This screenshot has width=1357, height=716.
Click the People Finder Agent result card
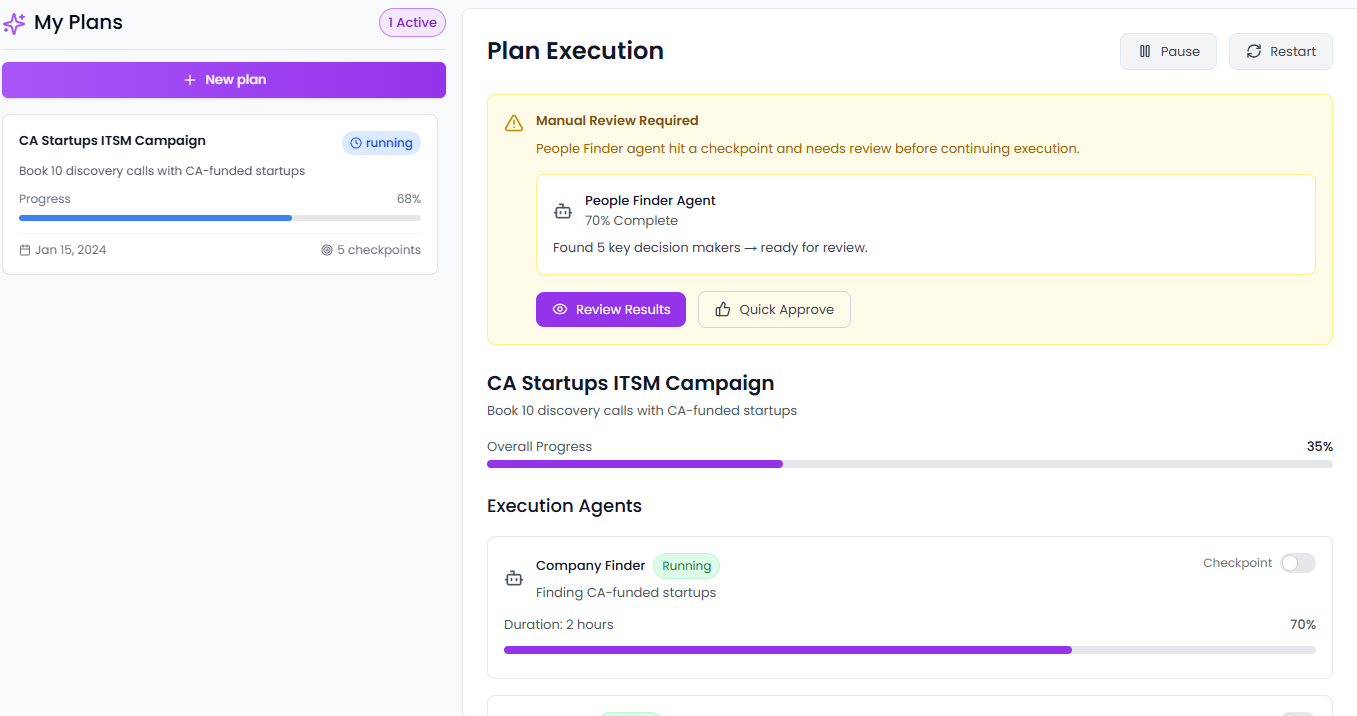pos(925,225)
